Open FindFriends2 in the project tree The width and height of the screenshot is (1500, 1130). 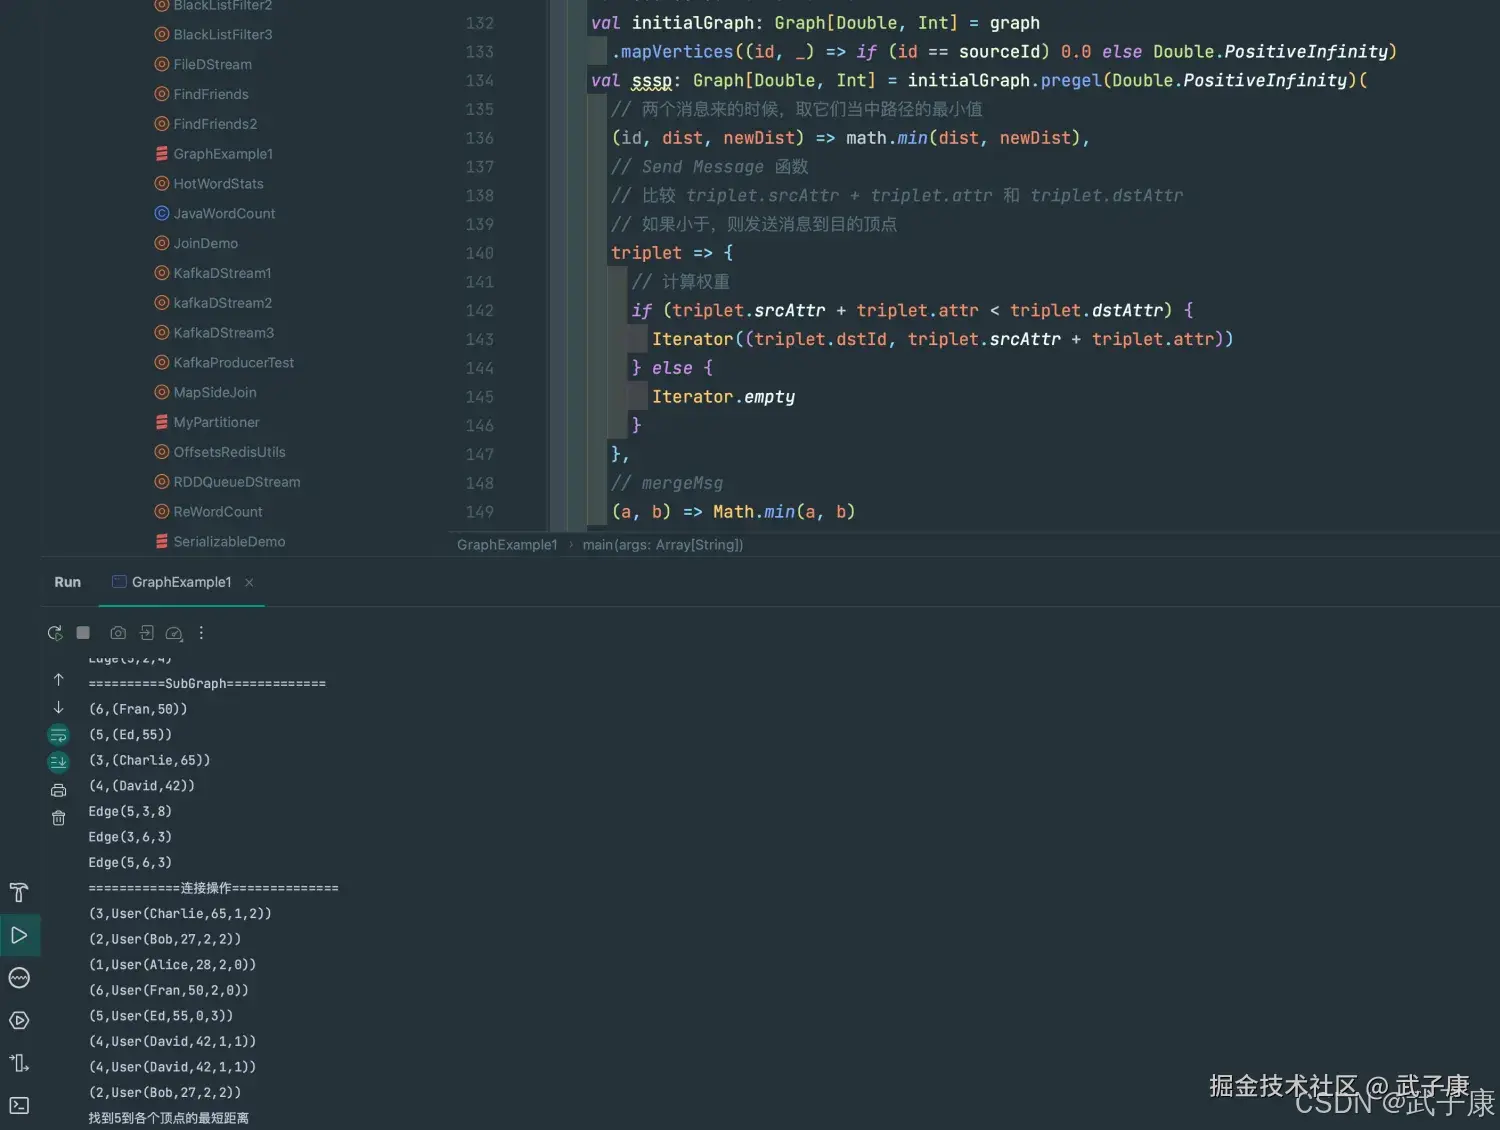215,124
